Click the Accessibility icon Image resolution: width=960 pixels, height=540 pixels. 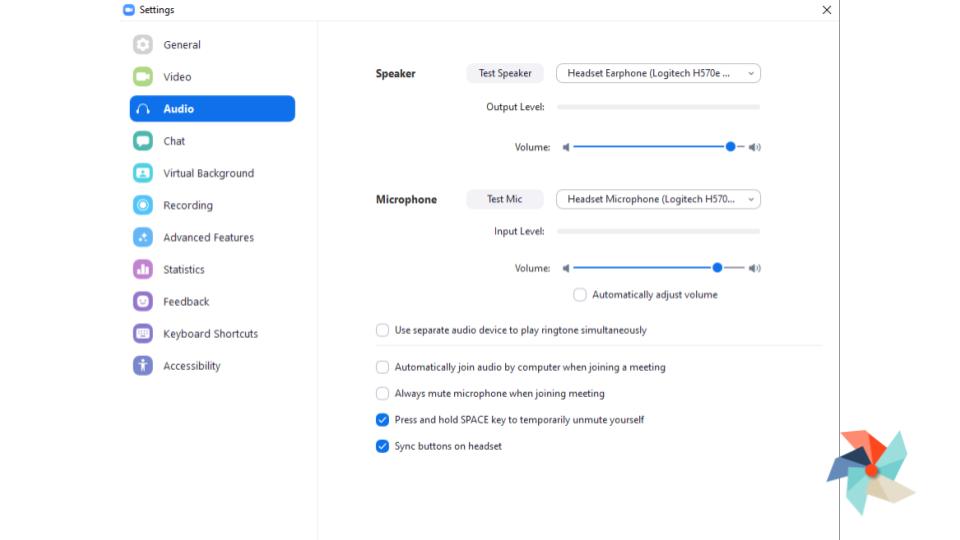143,366
